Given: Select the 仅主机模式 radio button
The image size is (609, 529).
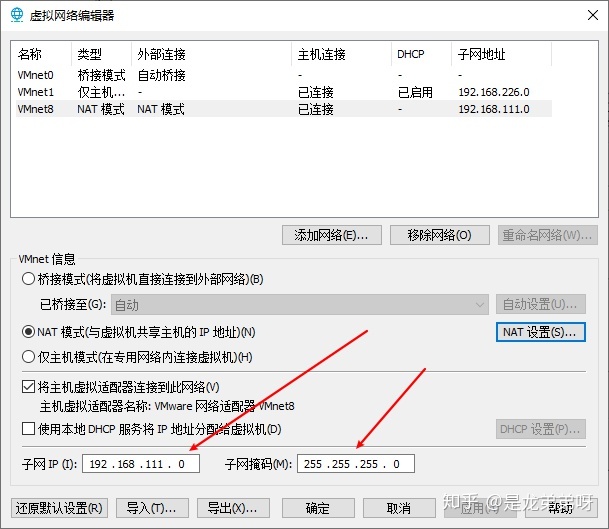Looking at the screenshot, I should (28, 357).
